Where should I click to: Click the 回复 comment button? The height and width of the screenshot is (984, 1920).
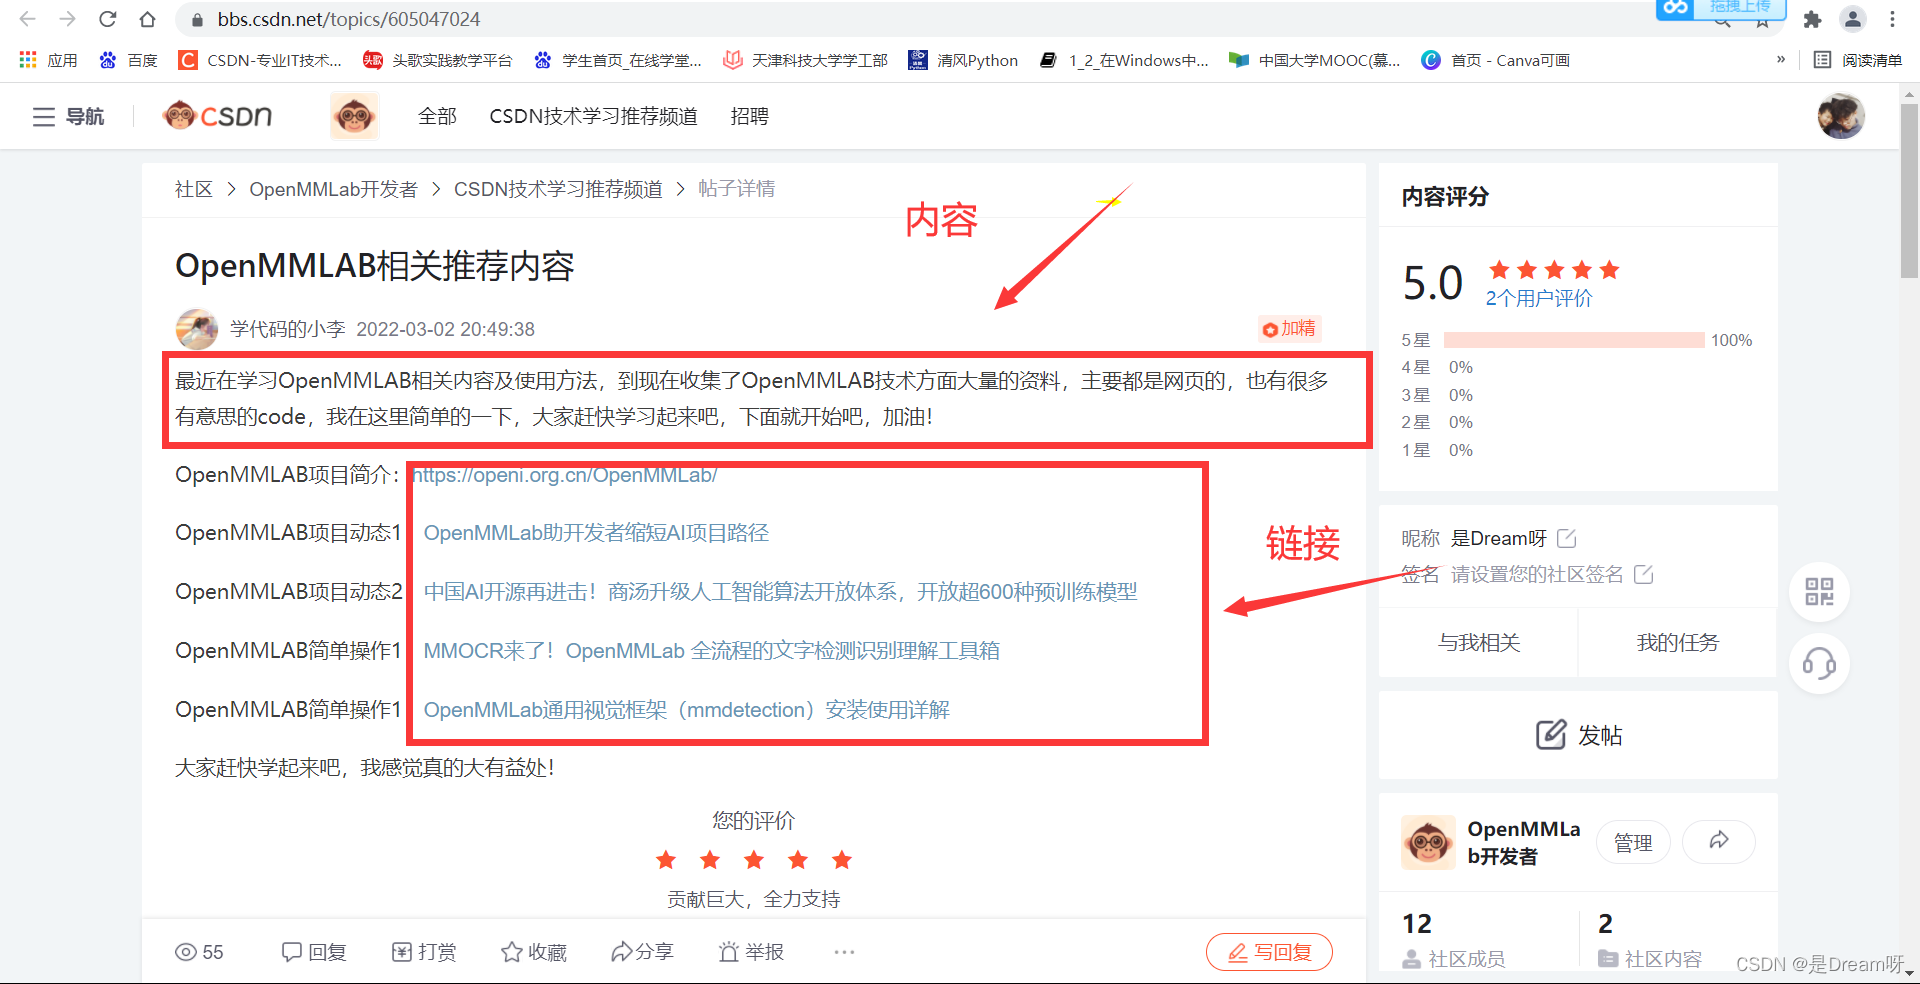tap(314, 952)
